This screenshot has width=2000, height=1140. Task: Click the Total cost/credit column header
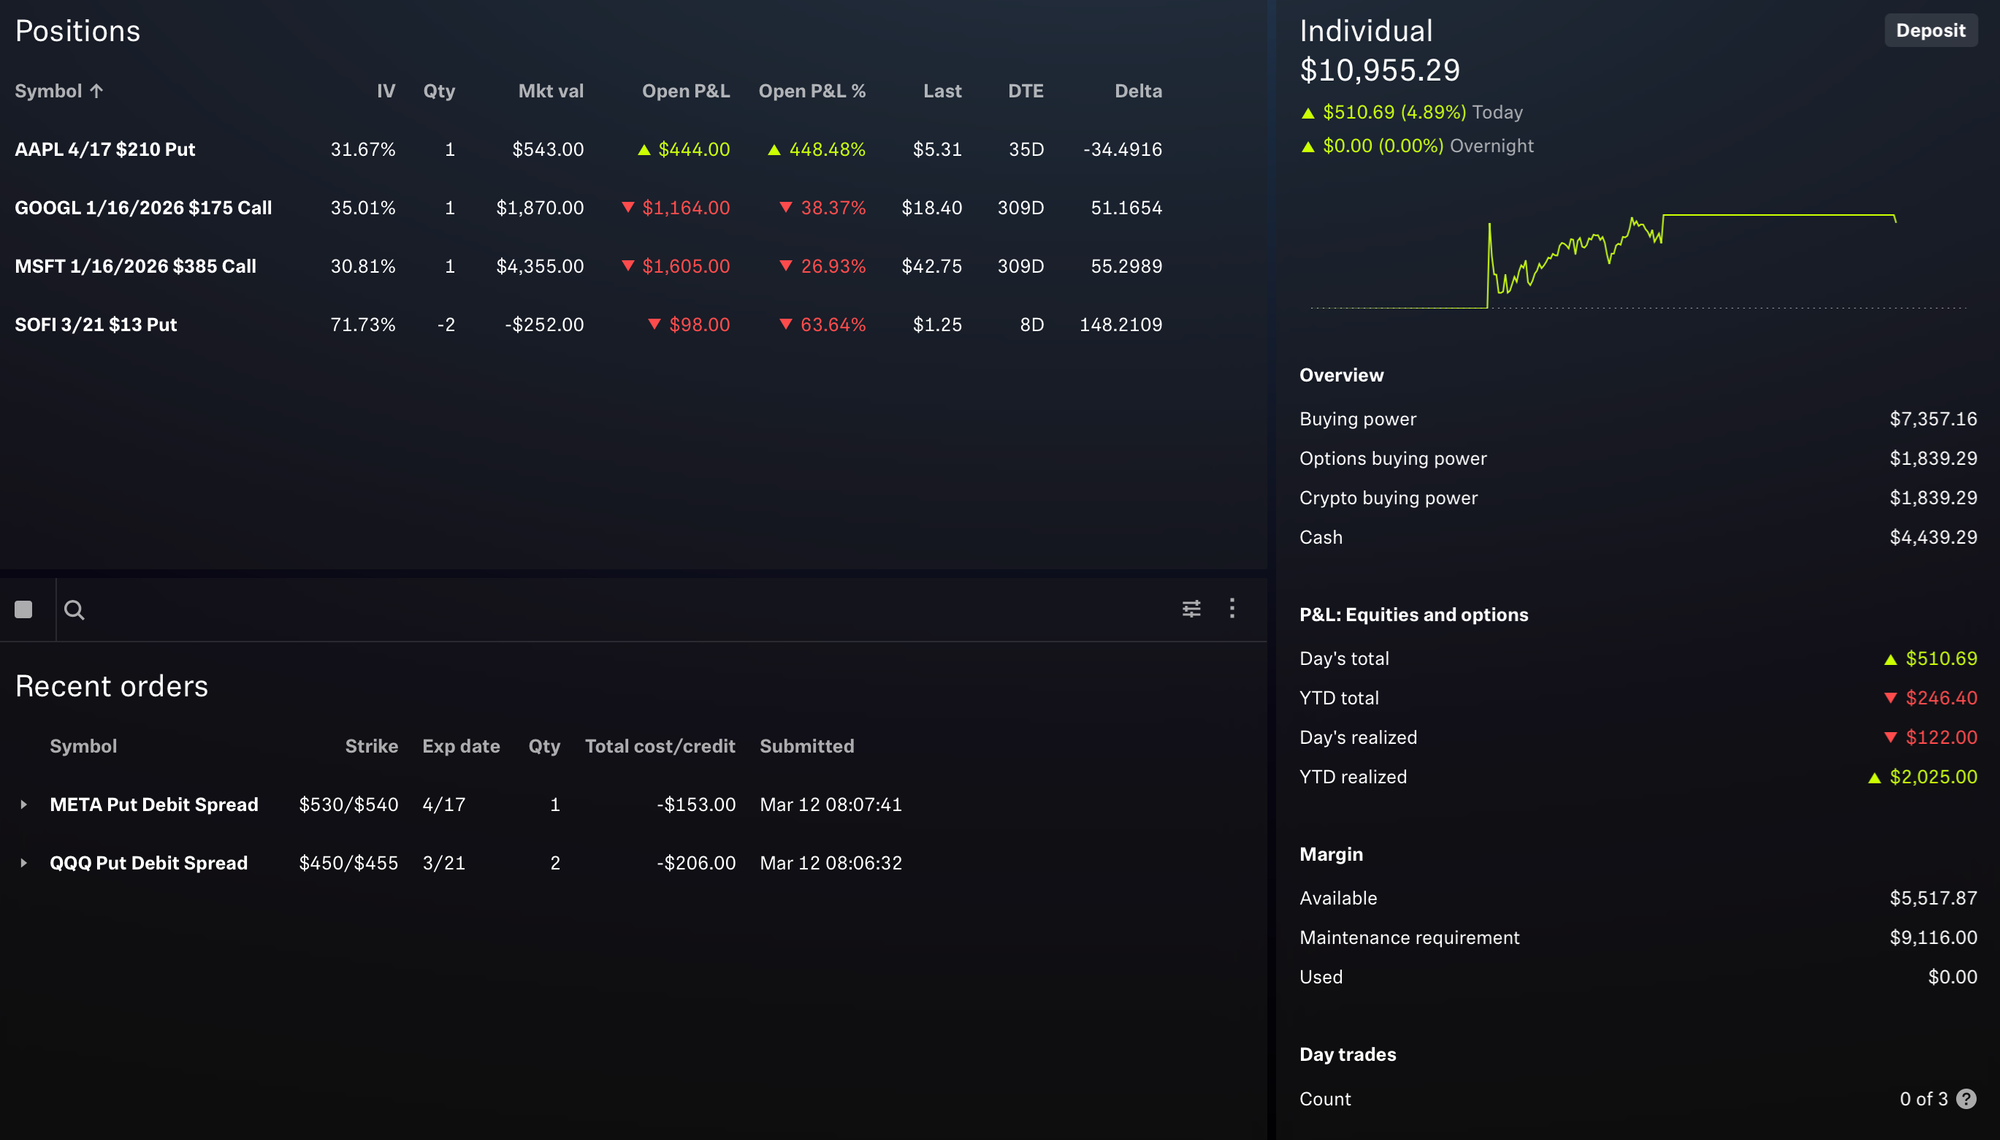(660, 746)
